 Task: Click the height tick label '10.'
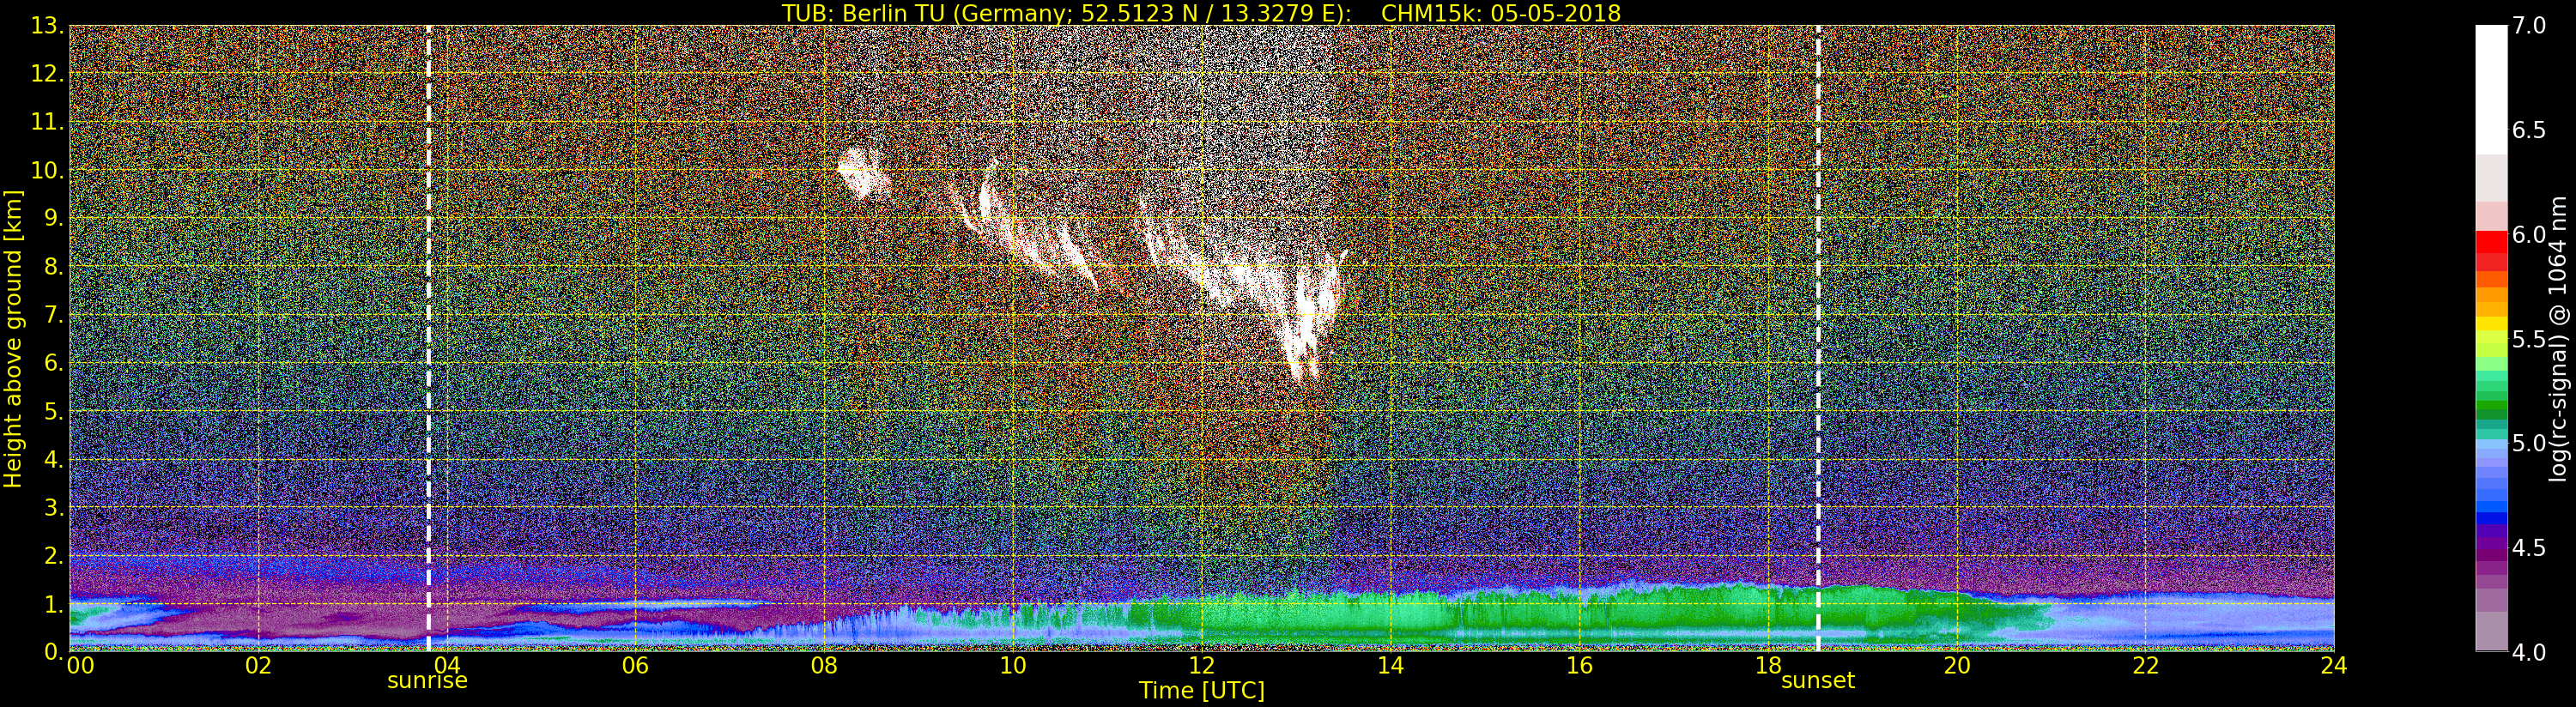point(48,169)
